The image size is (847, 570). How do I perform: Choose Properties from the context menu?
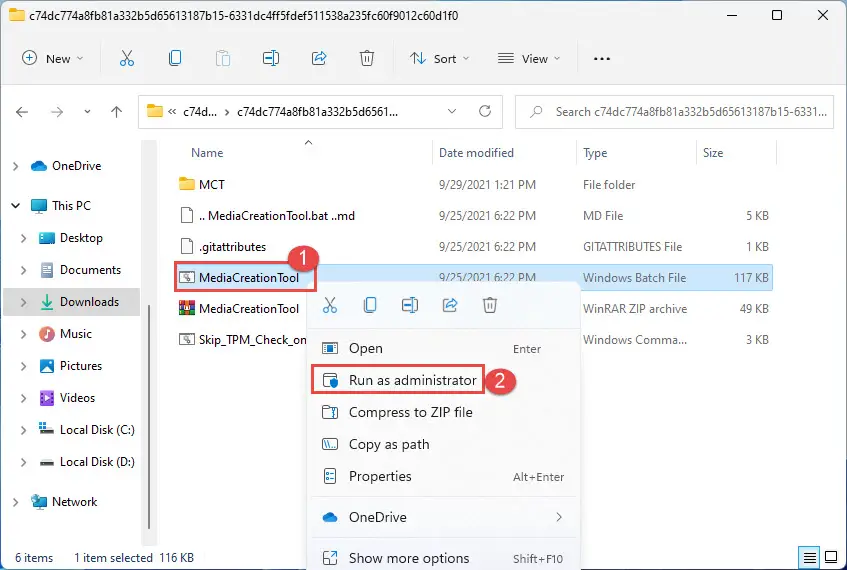pos(443,477)
